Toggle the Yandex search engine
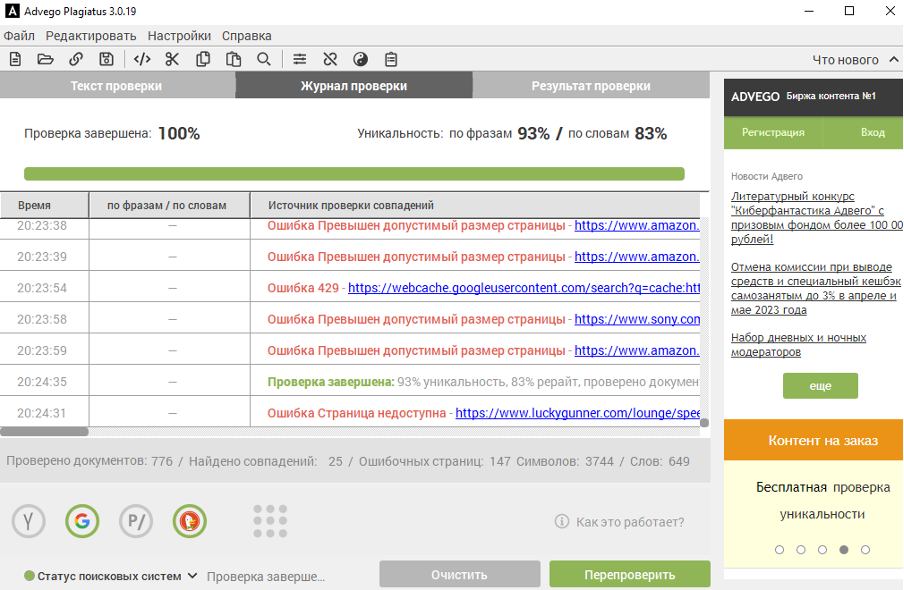 tap(28, 521)
